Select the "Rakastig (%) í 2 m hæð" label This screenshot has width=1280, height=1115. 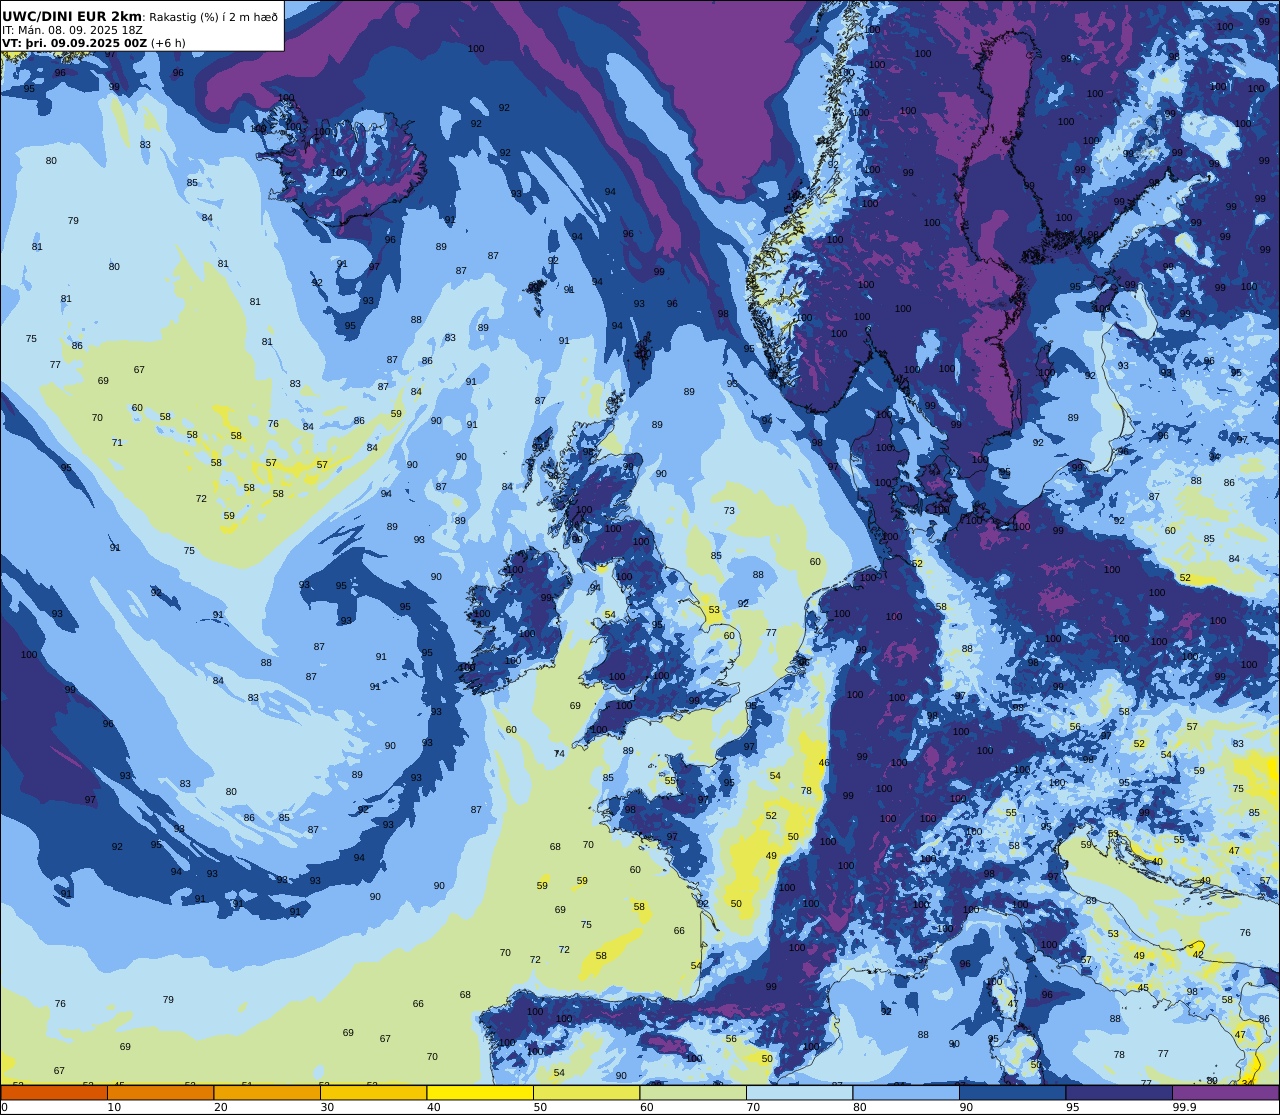(x=213, y=17)
